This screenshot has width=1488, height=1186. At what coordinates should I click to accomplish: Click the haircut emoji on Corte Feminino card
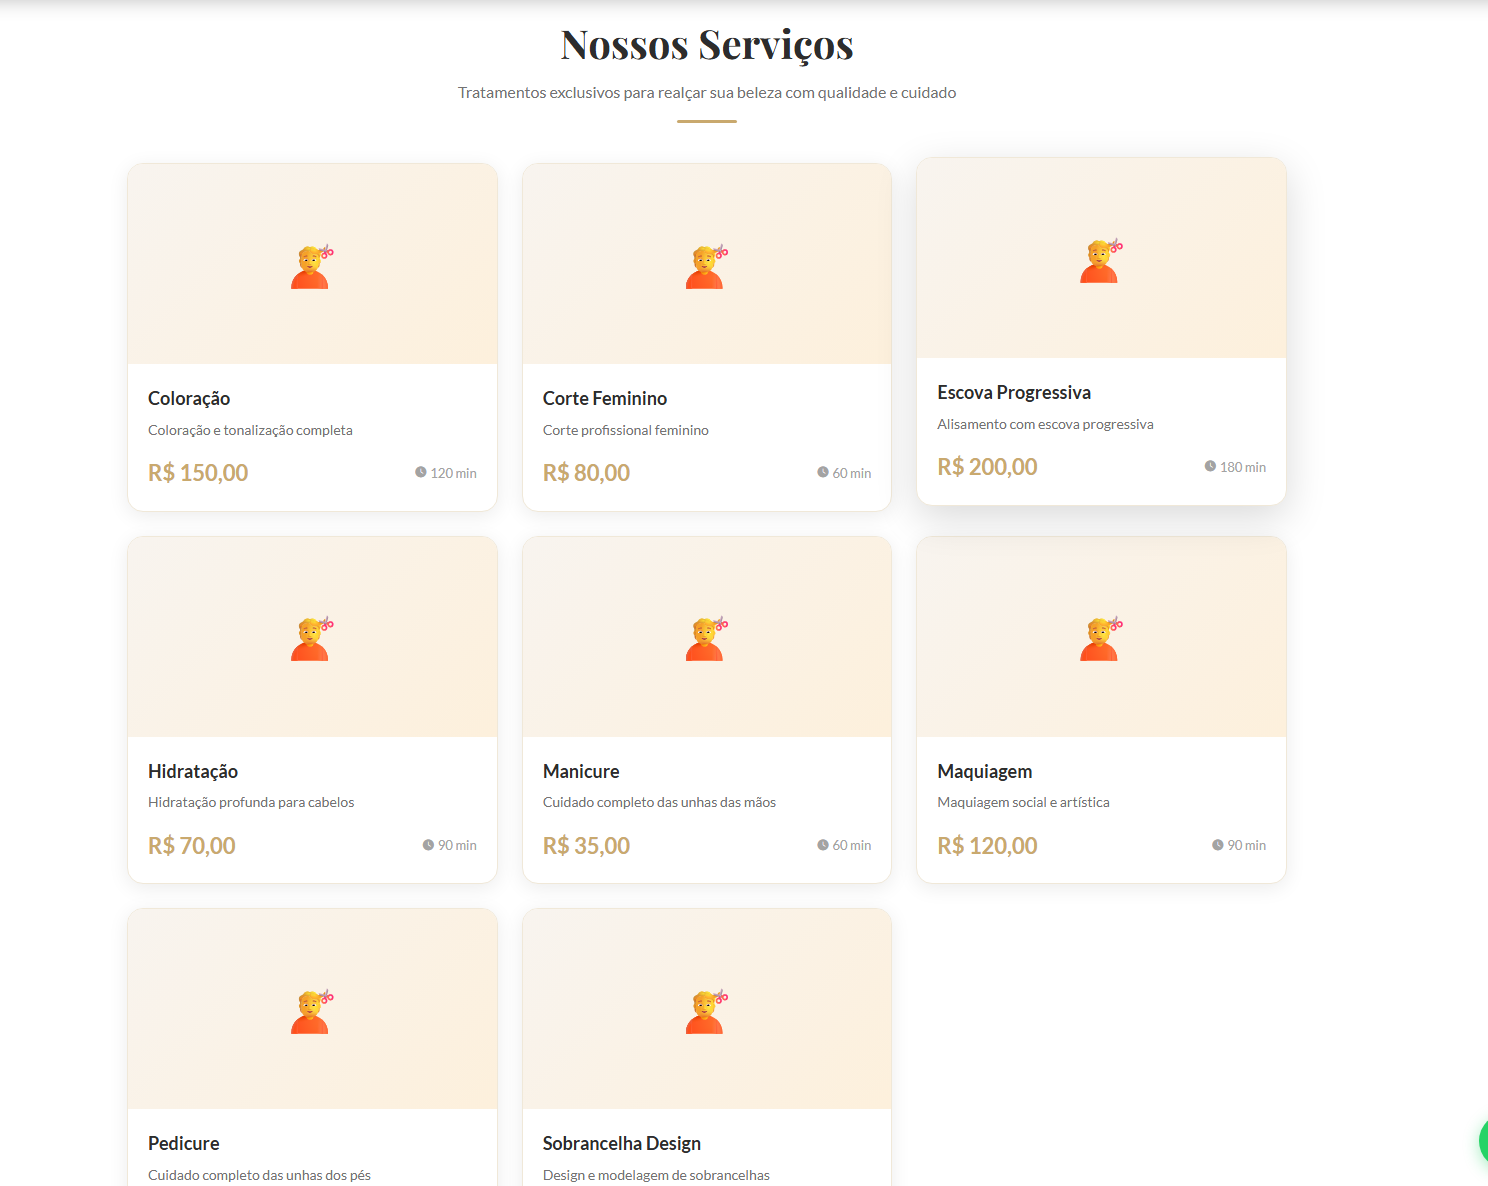click(x=707, y=267)
